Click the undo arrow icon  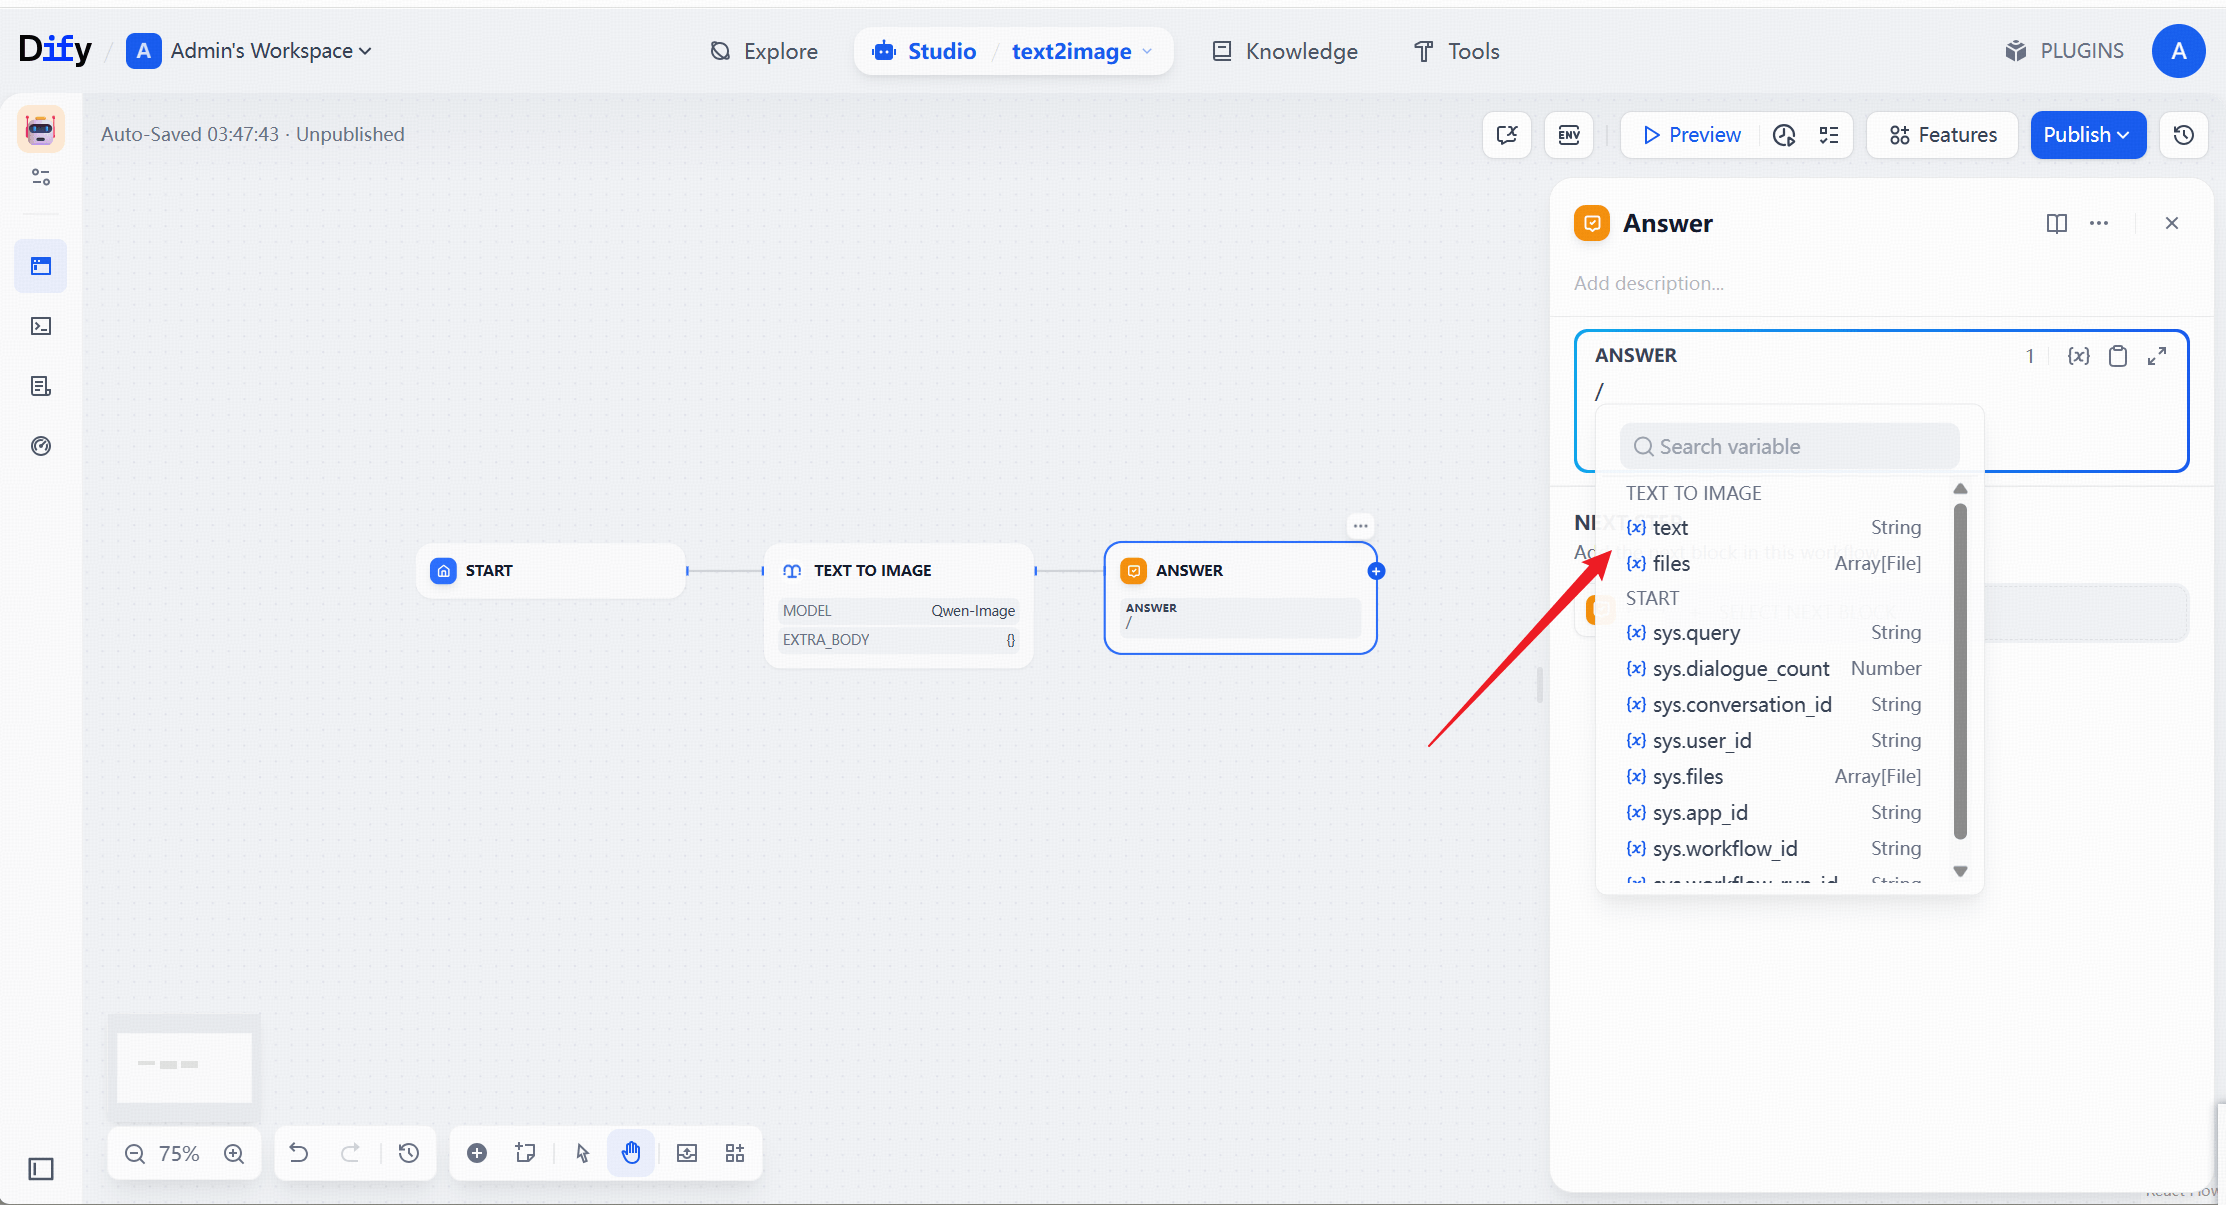298,1153
